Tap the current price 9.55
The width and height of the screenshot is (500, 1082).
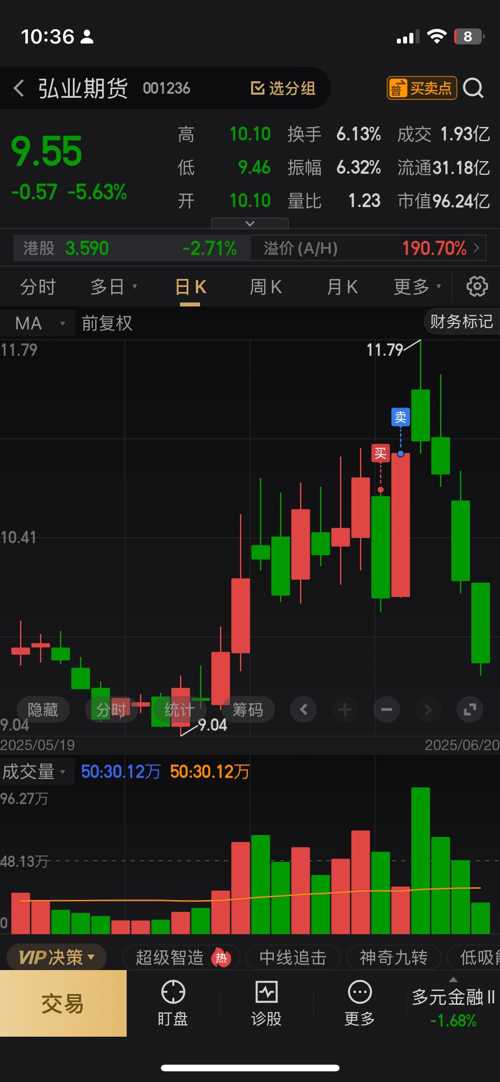(x=47, y=152)
